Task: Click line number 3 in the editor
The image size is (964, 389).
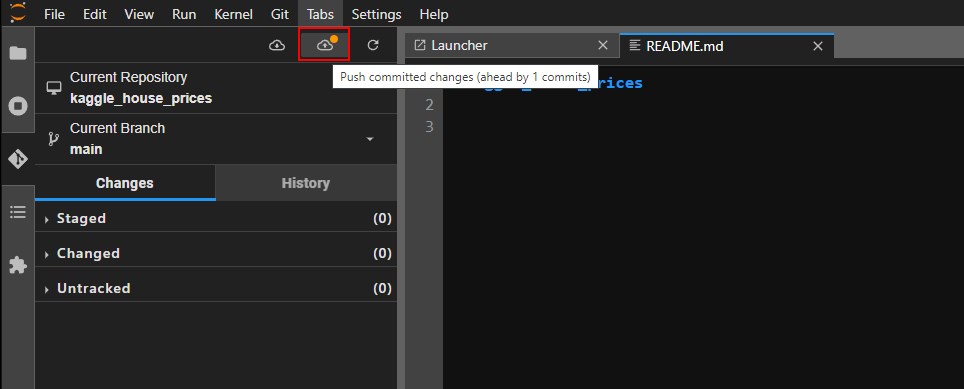Action: click(x=430, y=127)
